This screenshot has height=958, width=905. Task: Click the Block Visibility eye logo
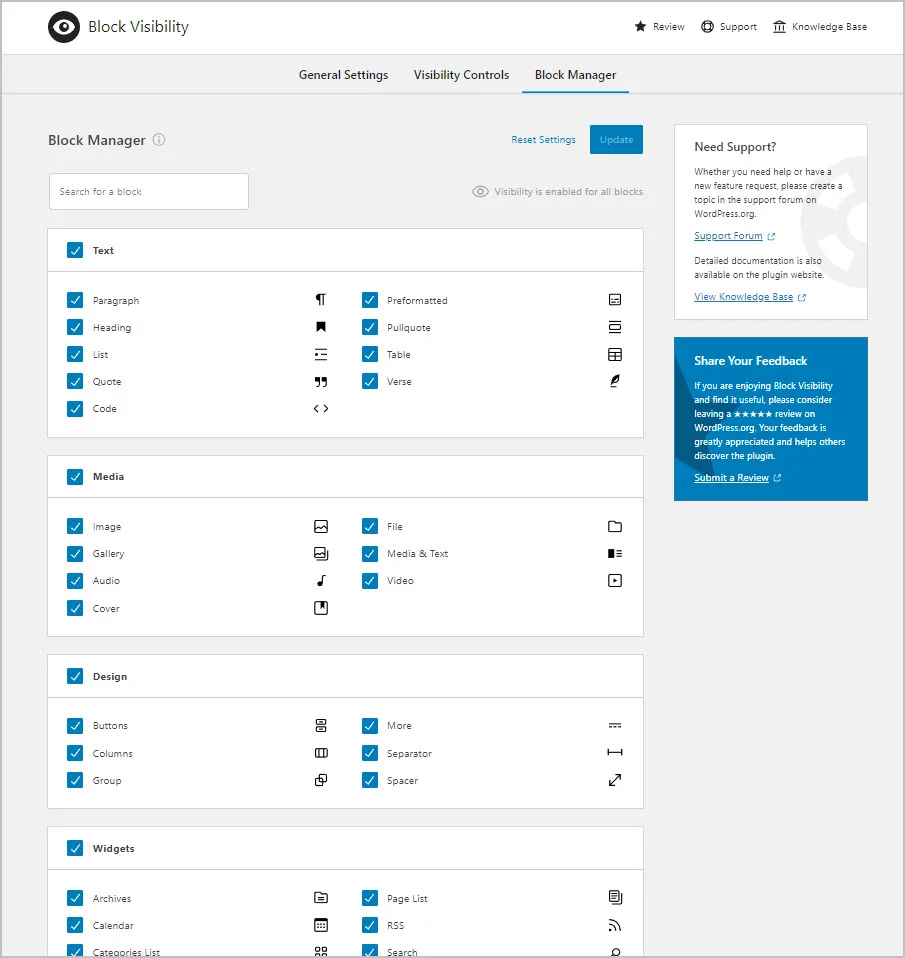pyautogui.click(x=64, y=28)
